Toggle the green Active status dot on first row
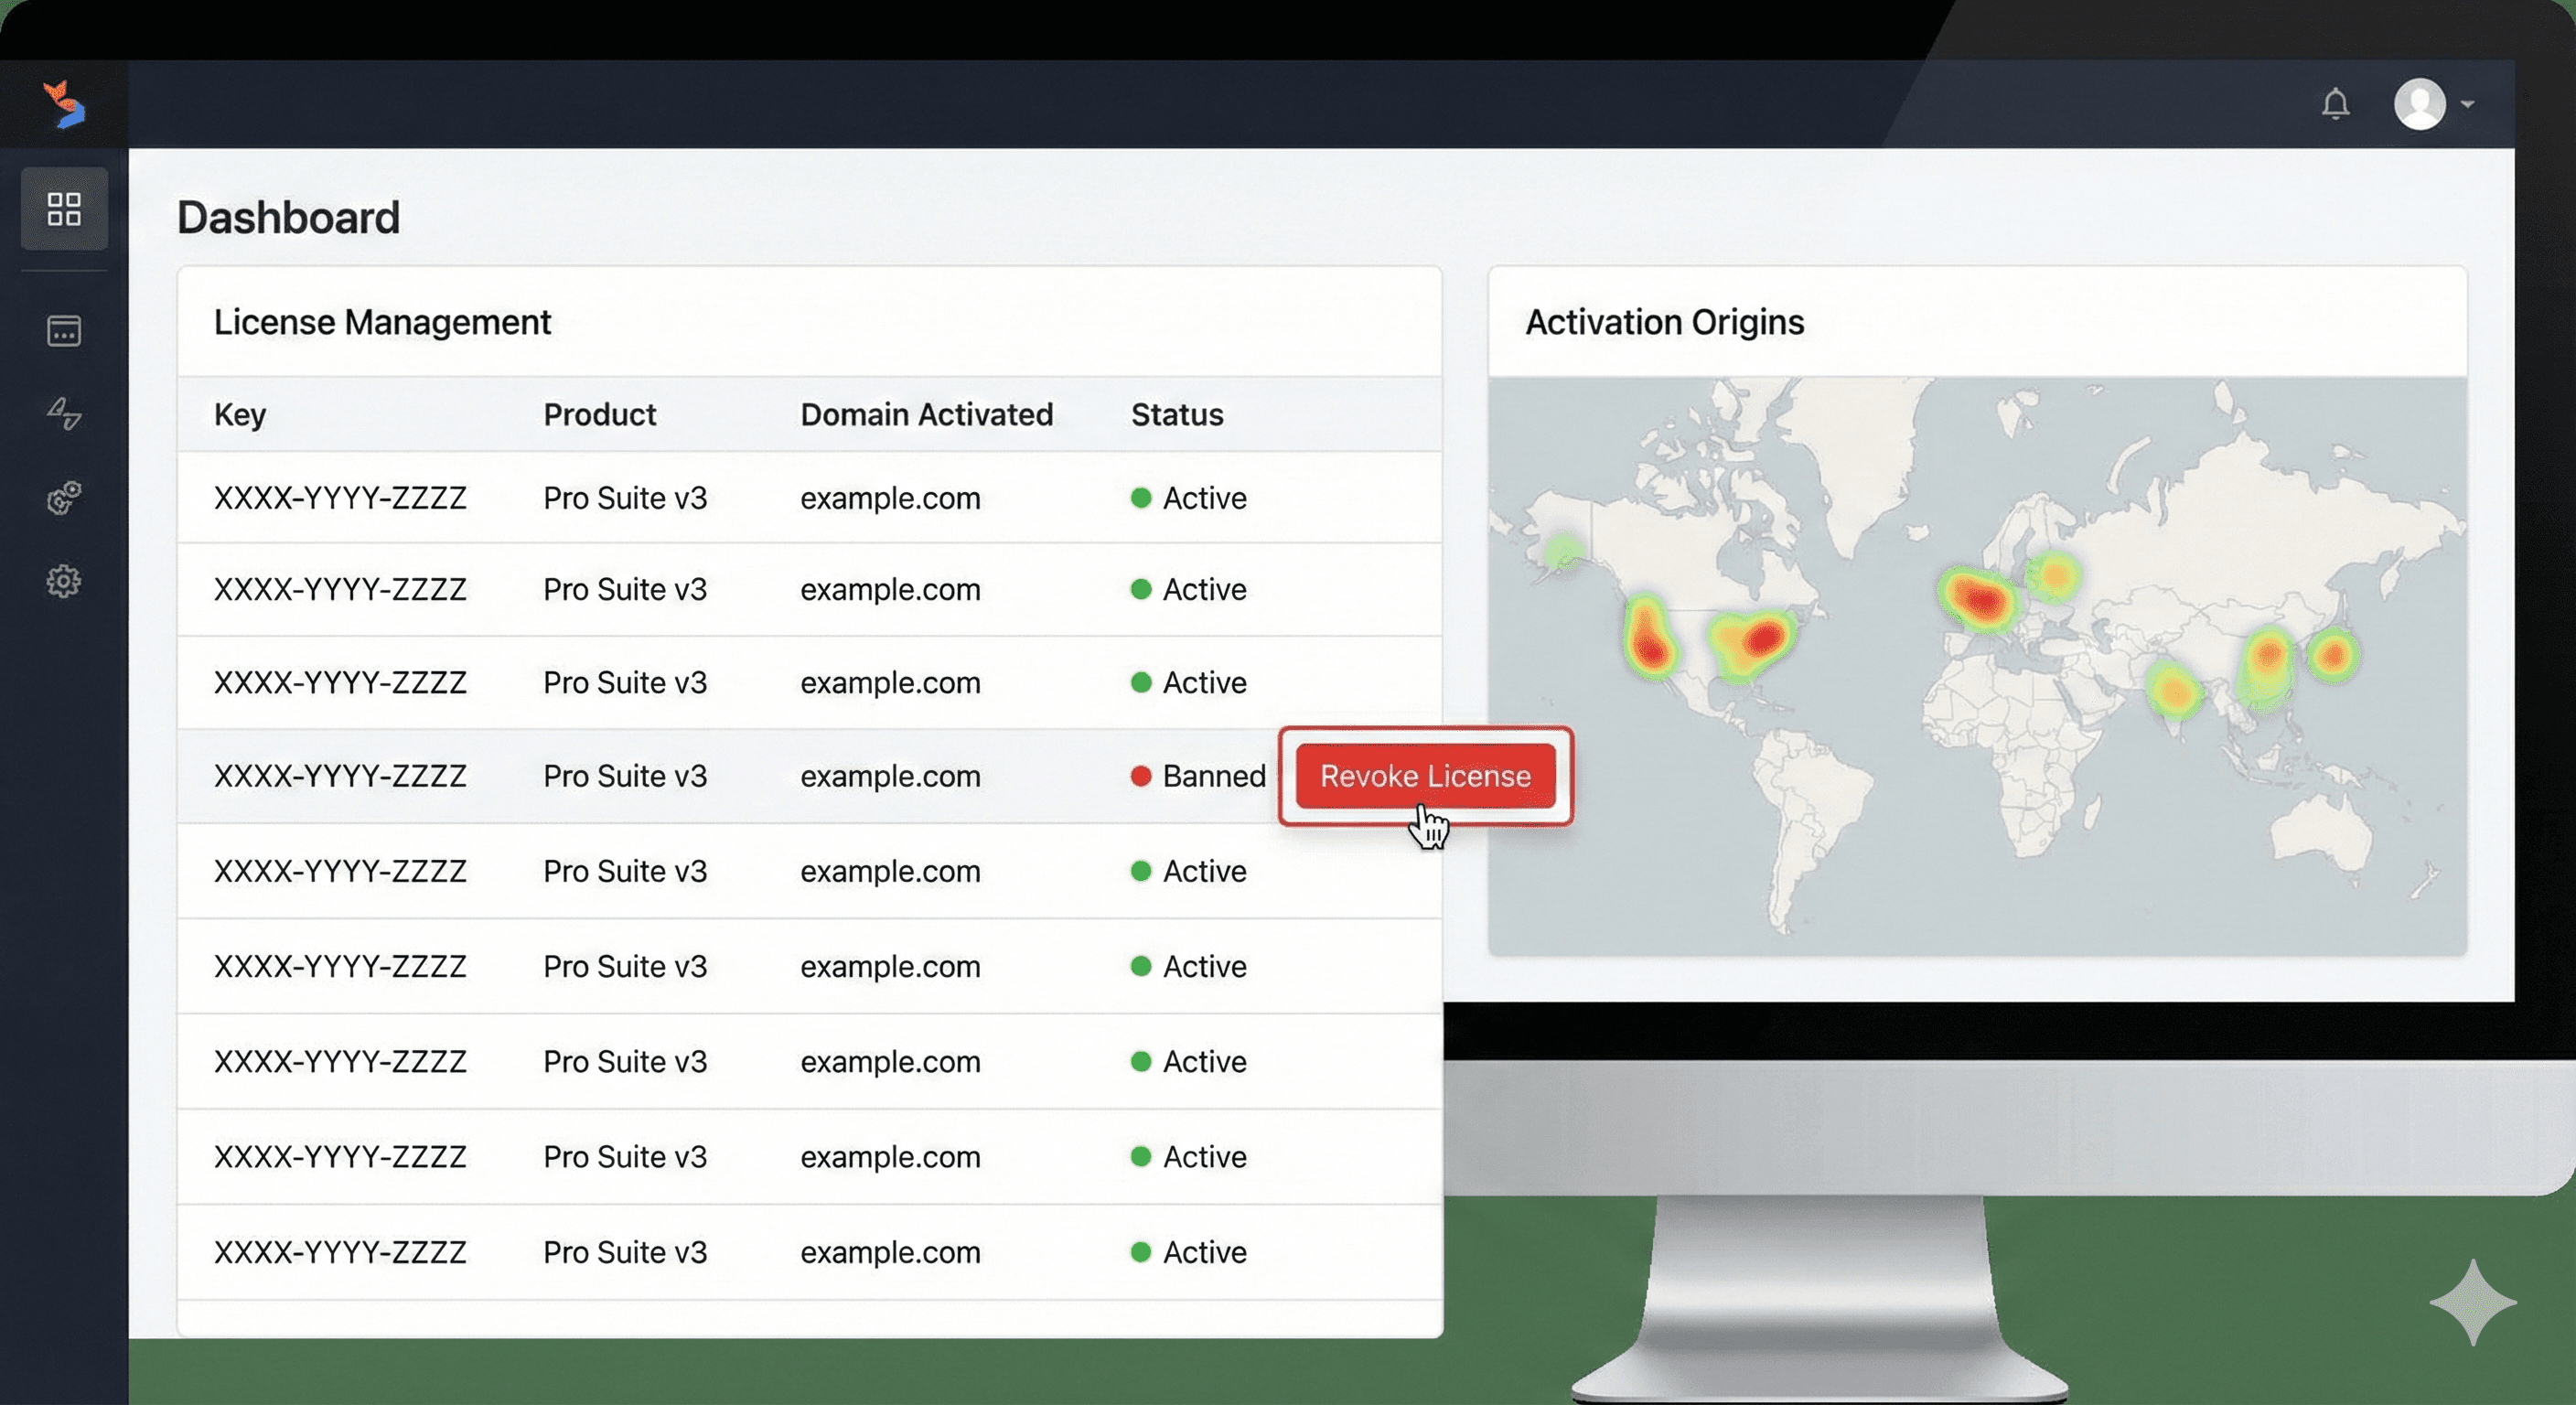 click(1141, 498)
